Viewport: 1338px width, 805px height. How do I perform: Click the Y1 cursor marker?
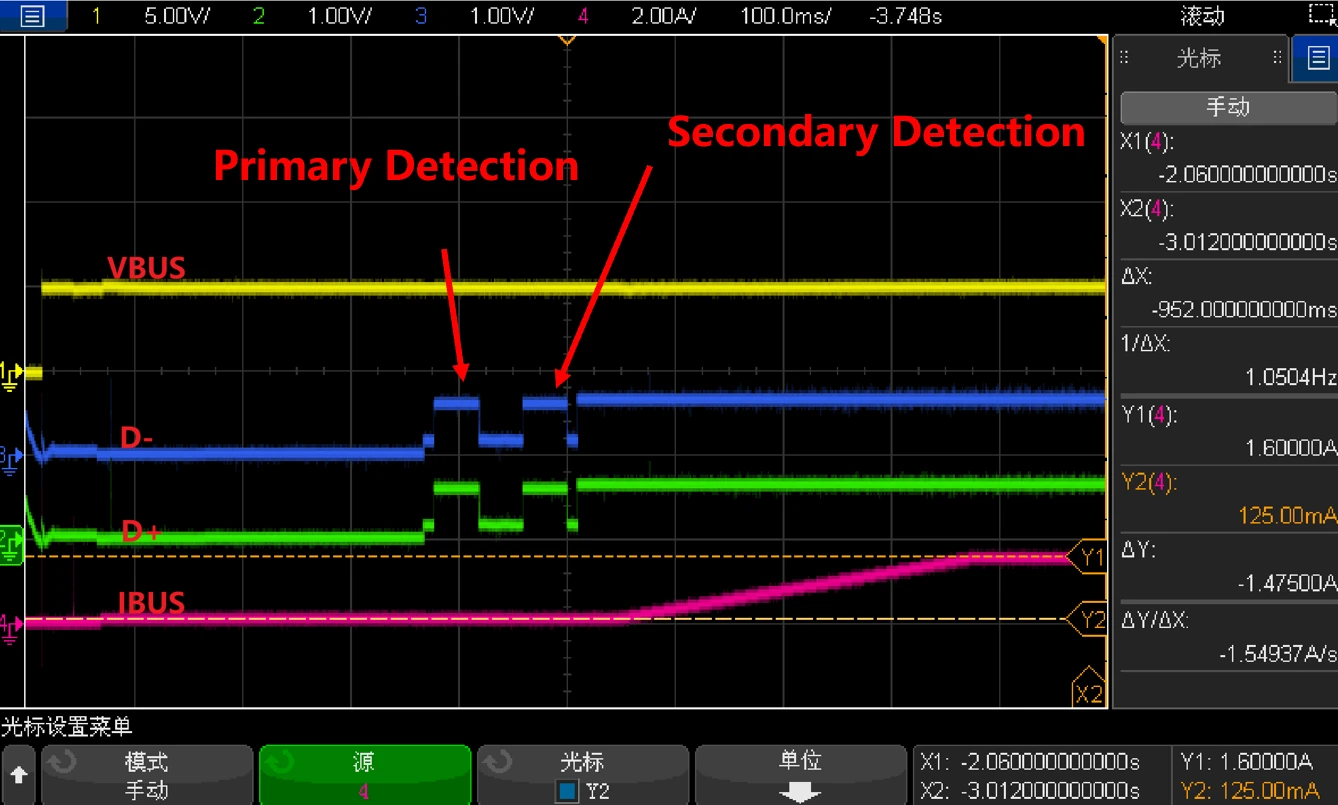1089,556
